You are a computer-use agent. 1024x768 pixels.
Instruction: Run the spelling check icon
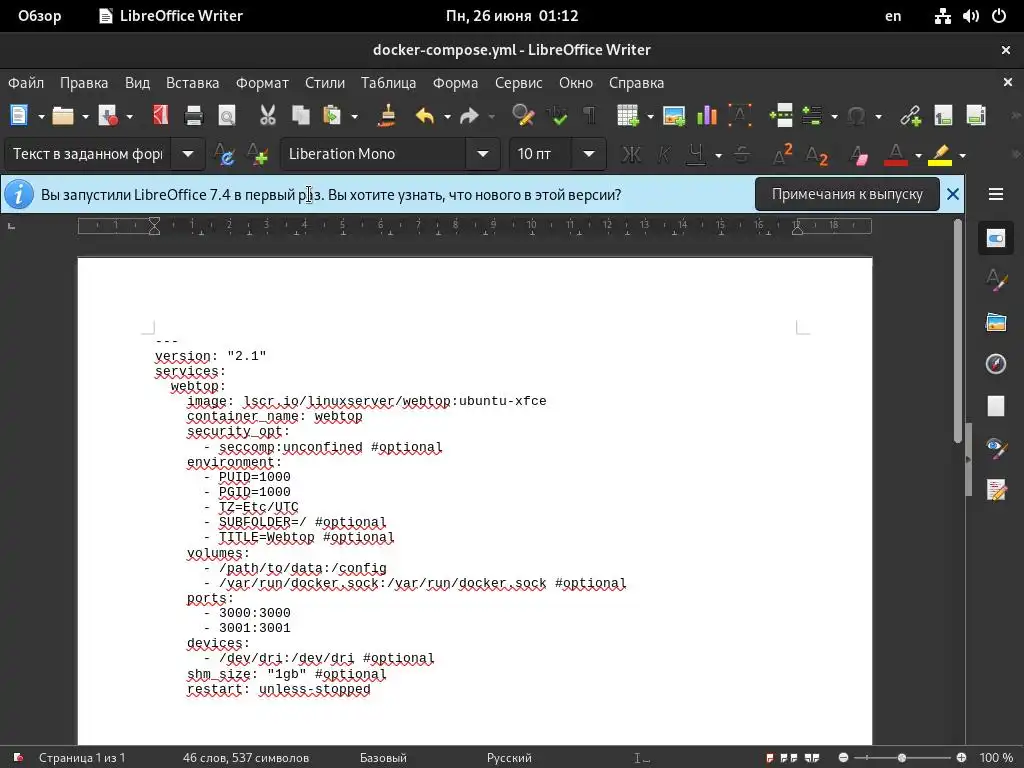coord(557,116)
